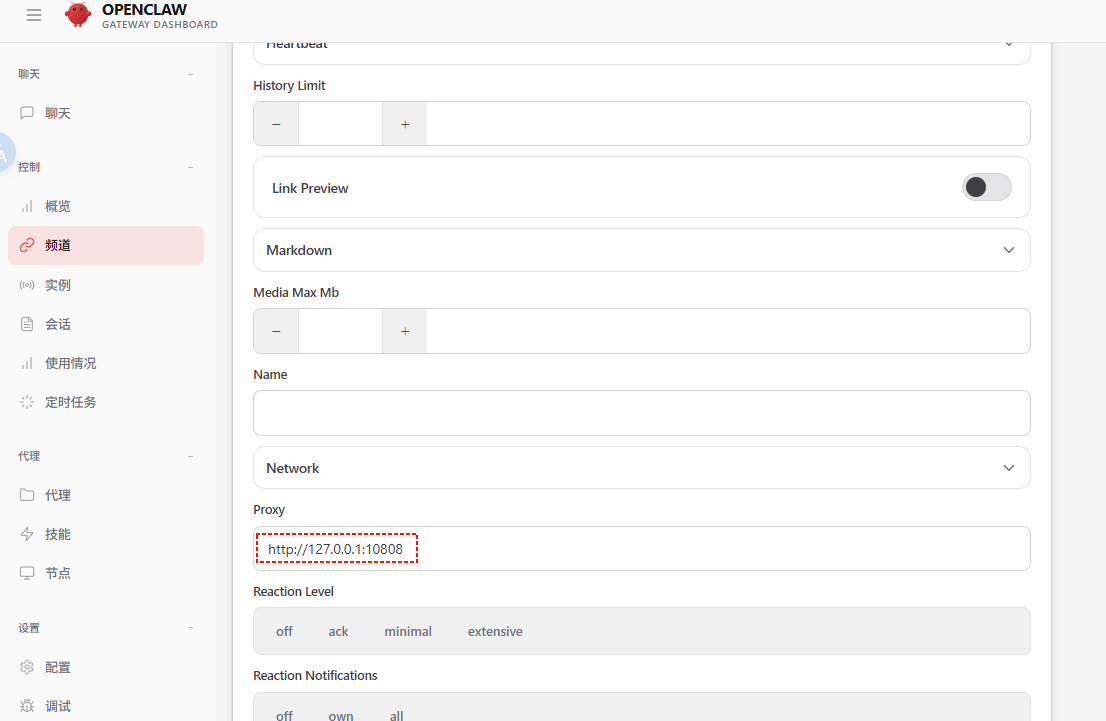The image size is (1106, 721).
Task: Click the Name input field
Action: 641,413
